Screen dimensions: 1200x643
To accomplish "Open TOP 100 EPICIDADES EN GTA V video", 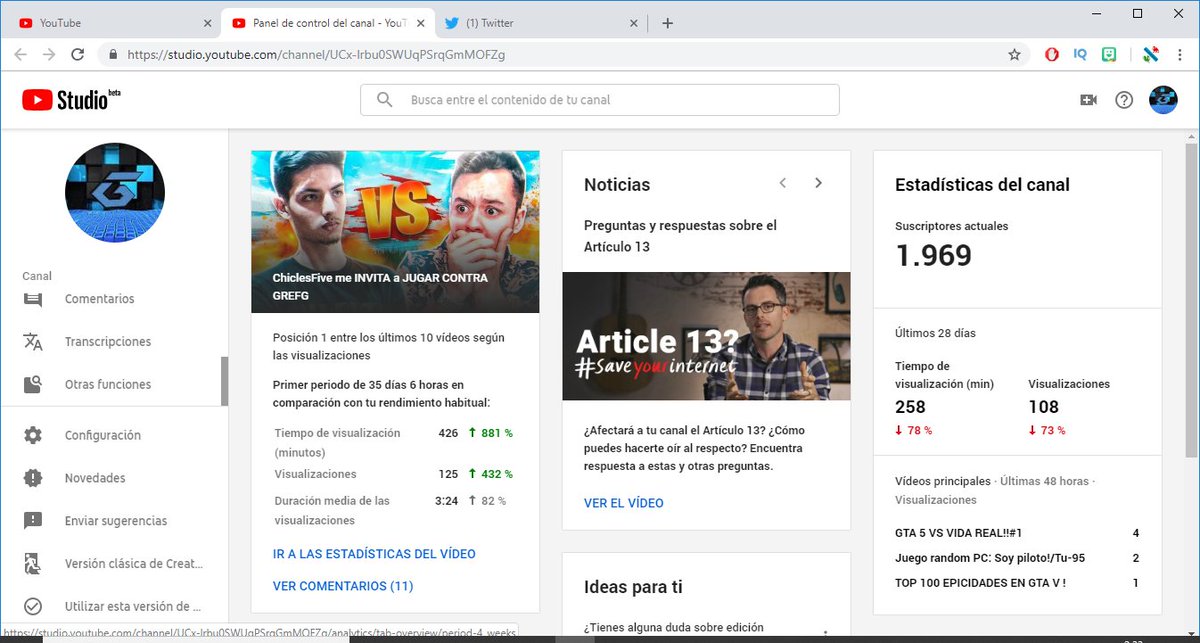I will click(980, 583).
